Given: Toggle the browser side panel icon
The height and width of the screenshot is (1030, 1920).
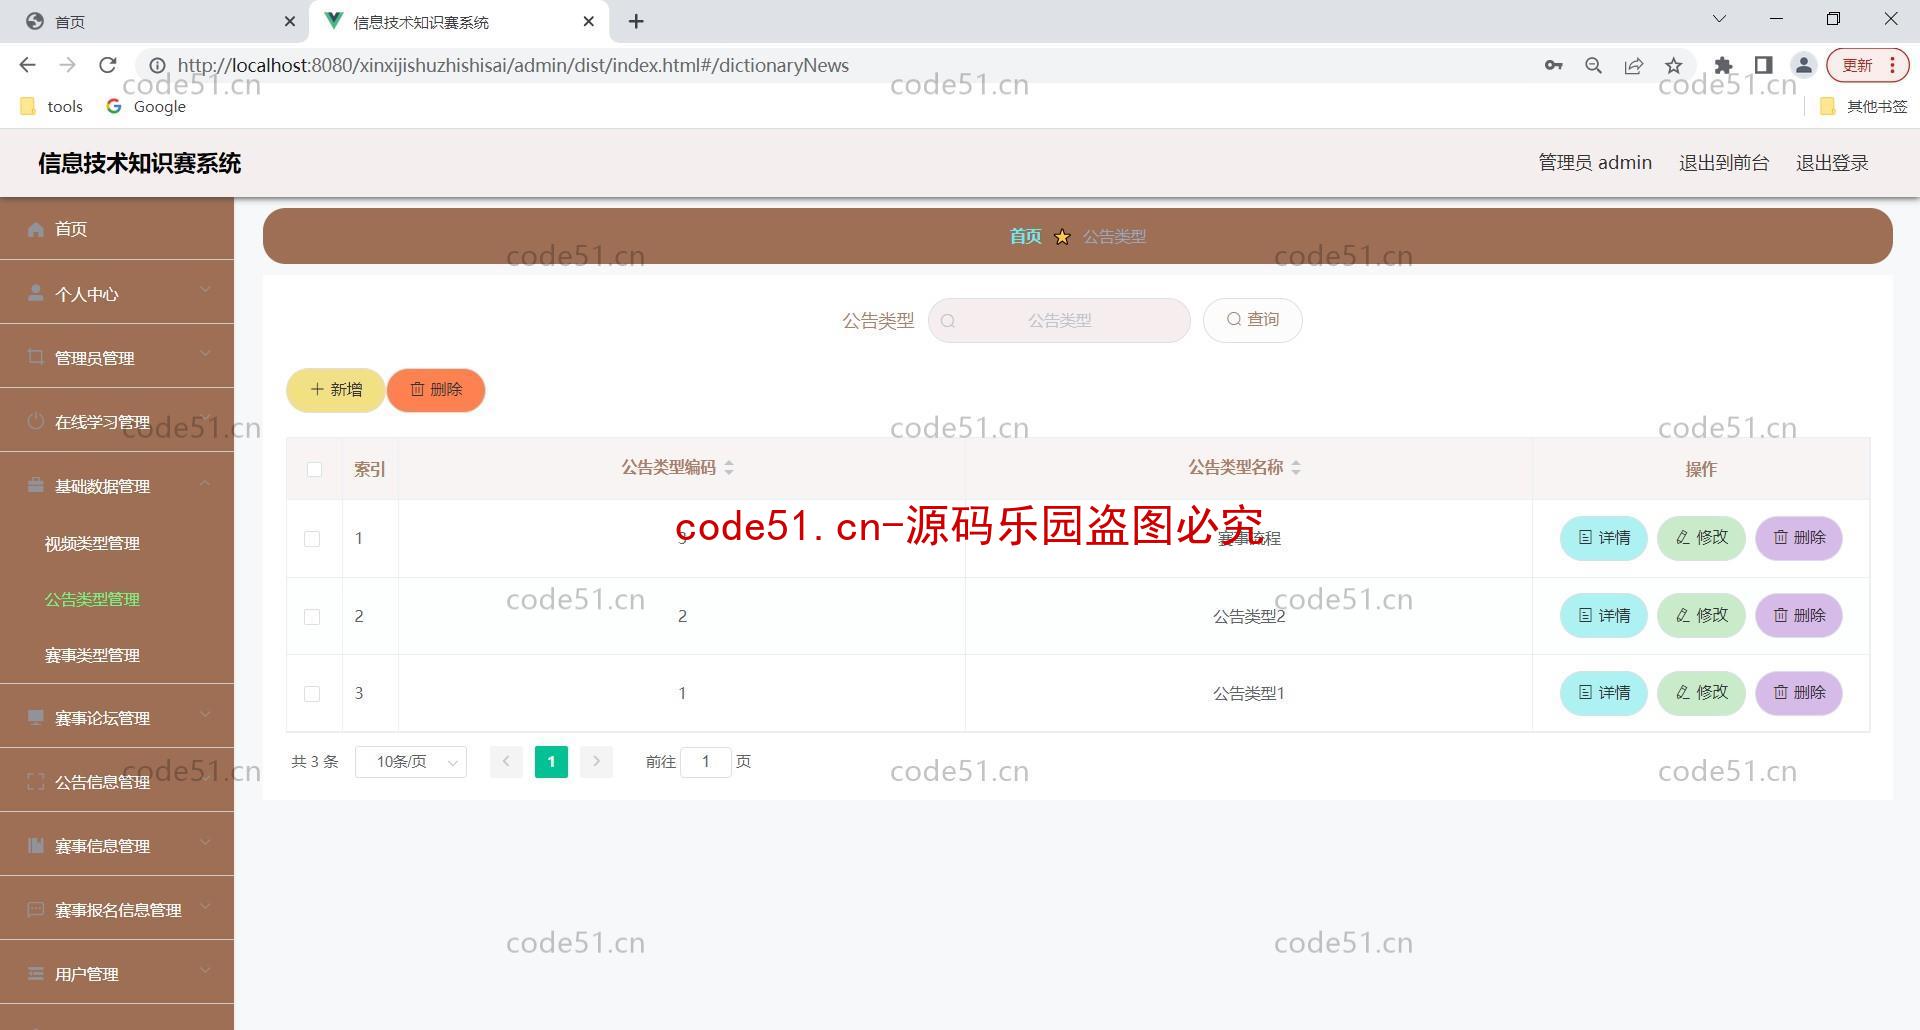Looking at the screenshot, I should click(1764, 65).
